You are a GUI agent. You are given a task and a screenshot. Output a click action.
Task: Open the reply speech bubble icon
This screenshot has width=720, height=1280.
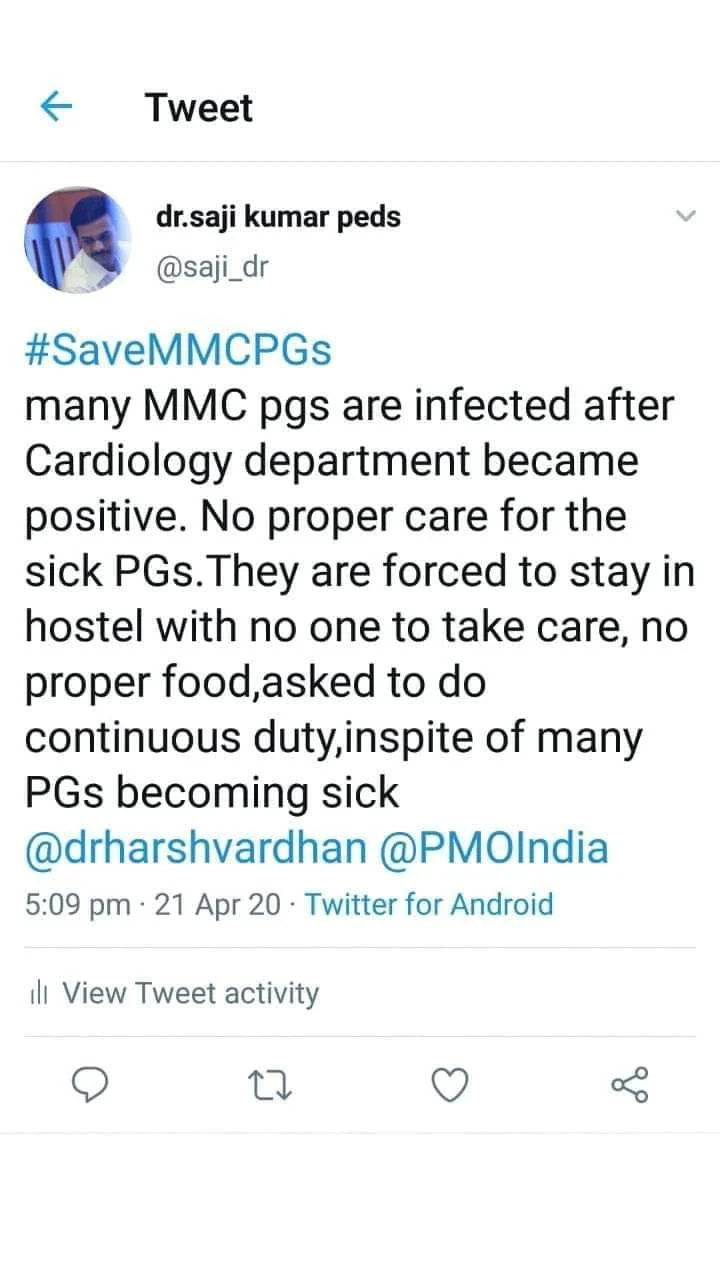click(x=91, y=1084)
